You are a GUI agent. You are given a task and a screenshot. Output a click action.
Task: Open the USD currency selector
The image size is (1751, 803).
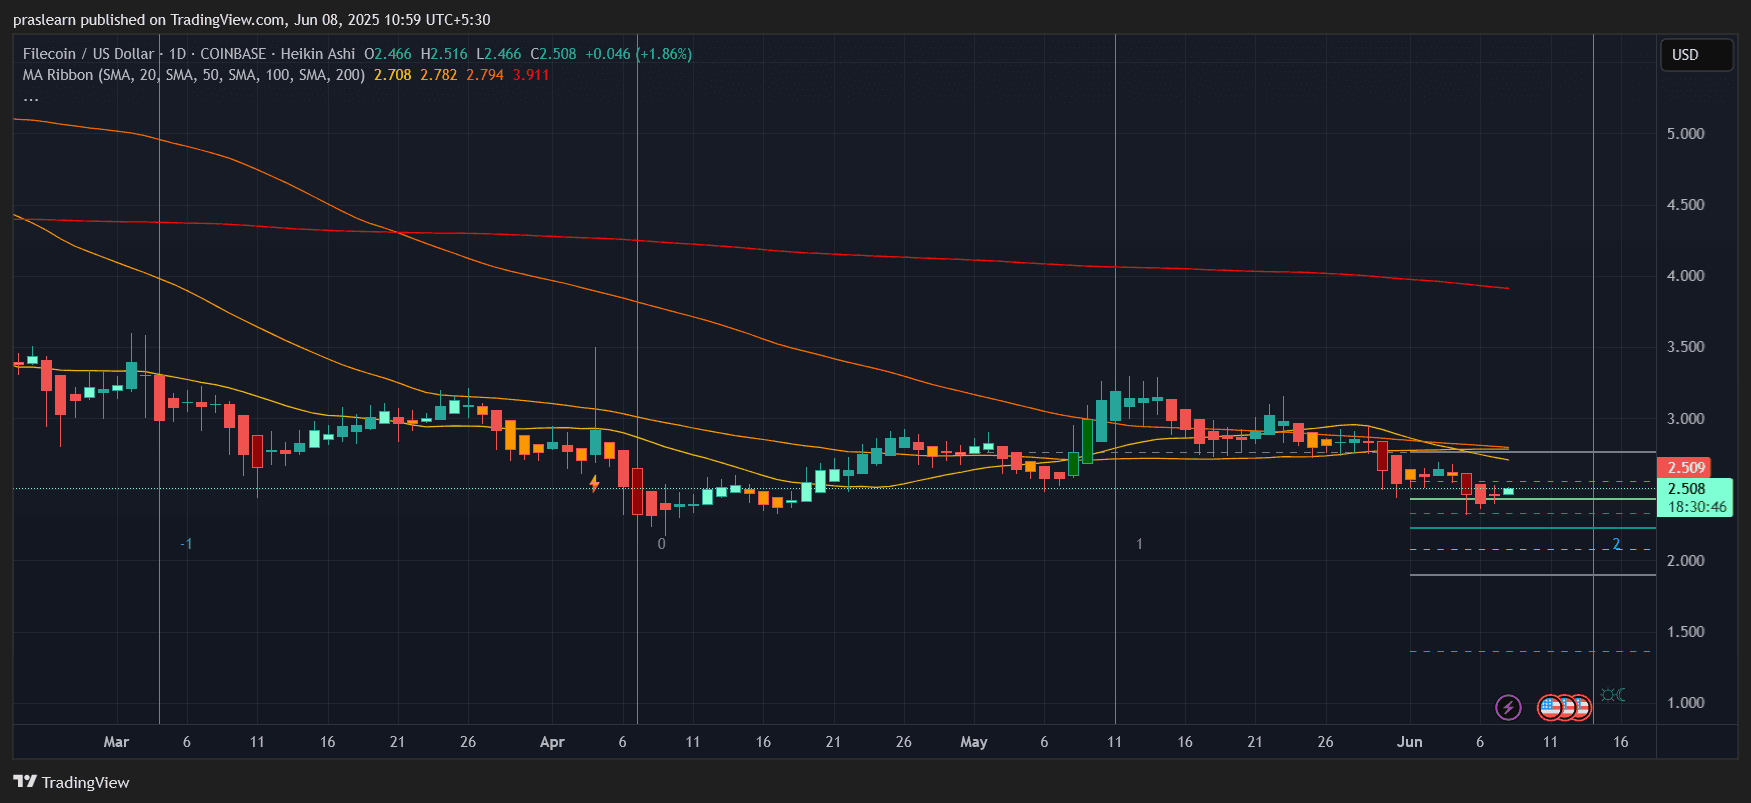point(1695,55)
